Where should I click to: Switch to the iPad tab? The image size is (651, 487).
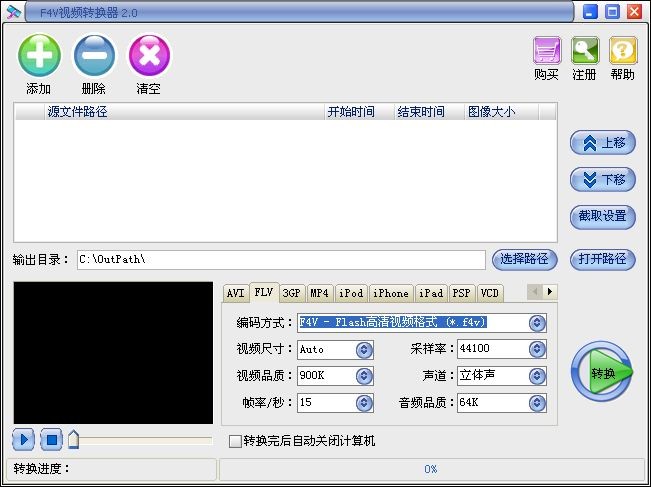[x=431, y=293]
